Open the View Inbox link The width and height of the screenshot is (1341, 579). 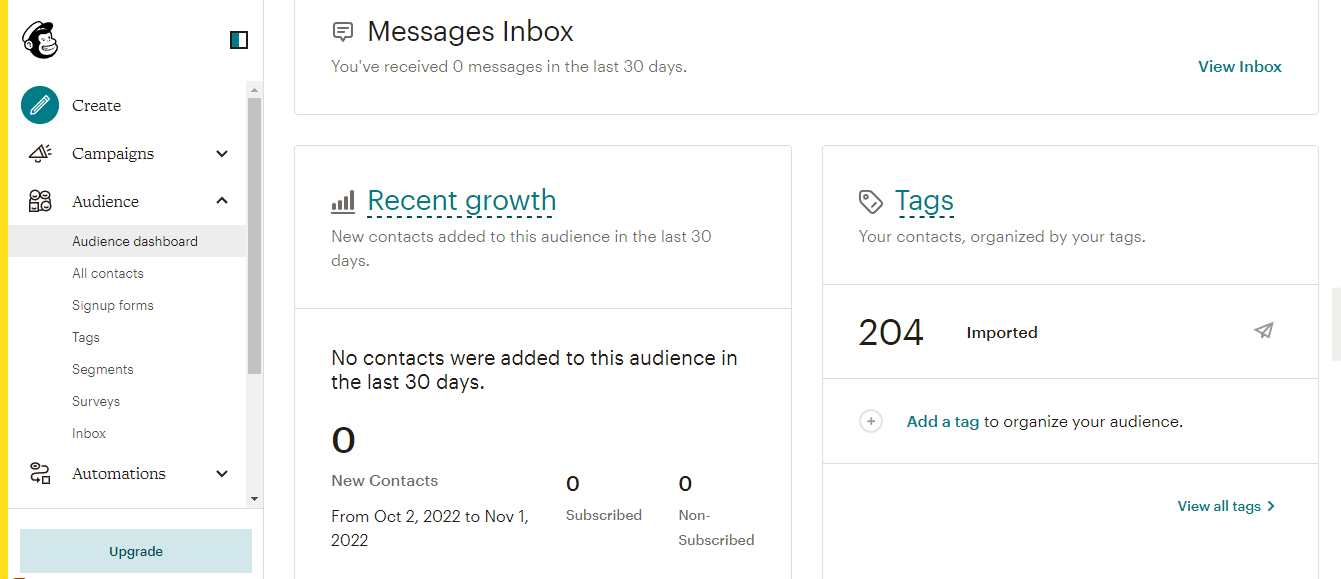point(1240,67)
